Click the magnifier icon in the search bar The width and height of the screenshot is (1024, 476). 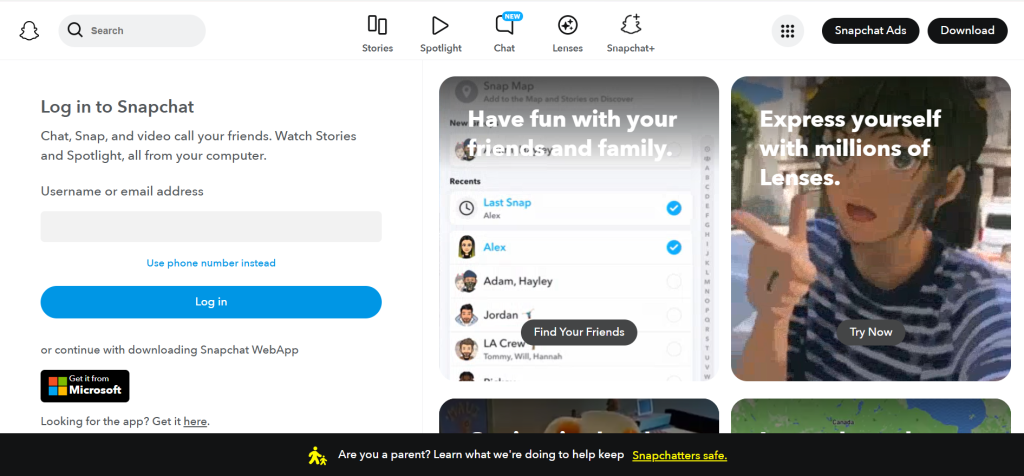point(75,31)
